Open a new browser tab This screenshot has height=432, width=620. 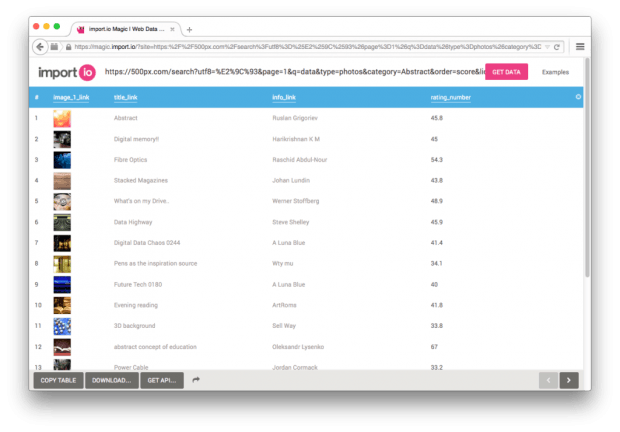click(190, 30)
